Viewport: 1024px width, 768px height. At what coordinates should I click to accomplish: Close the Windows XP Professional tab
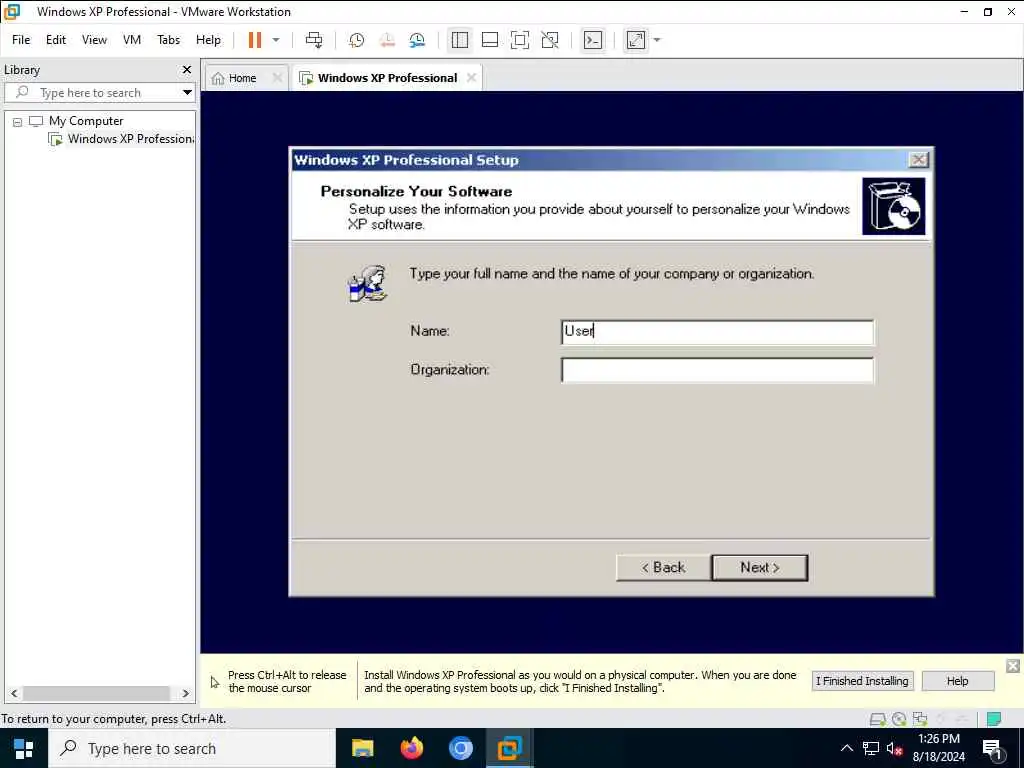[471, 78]
